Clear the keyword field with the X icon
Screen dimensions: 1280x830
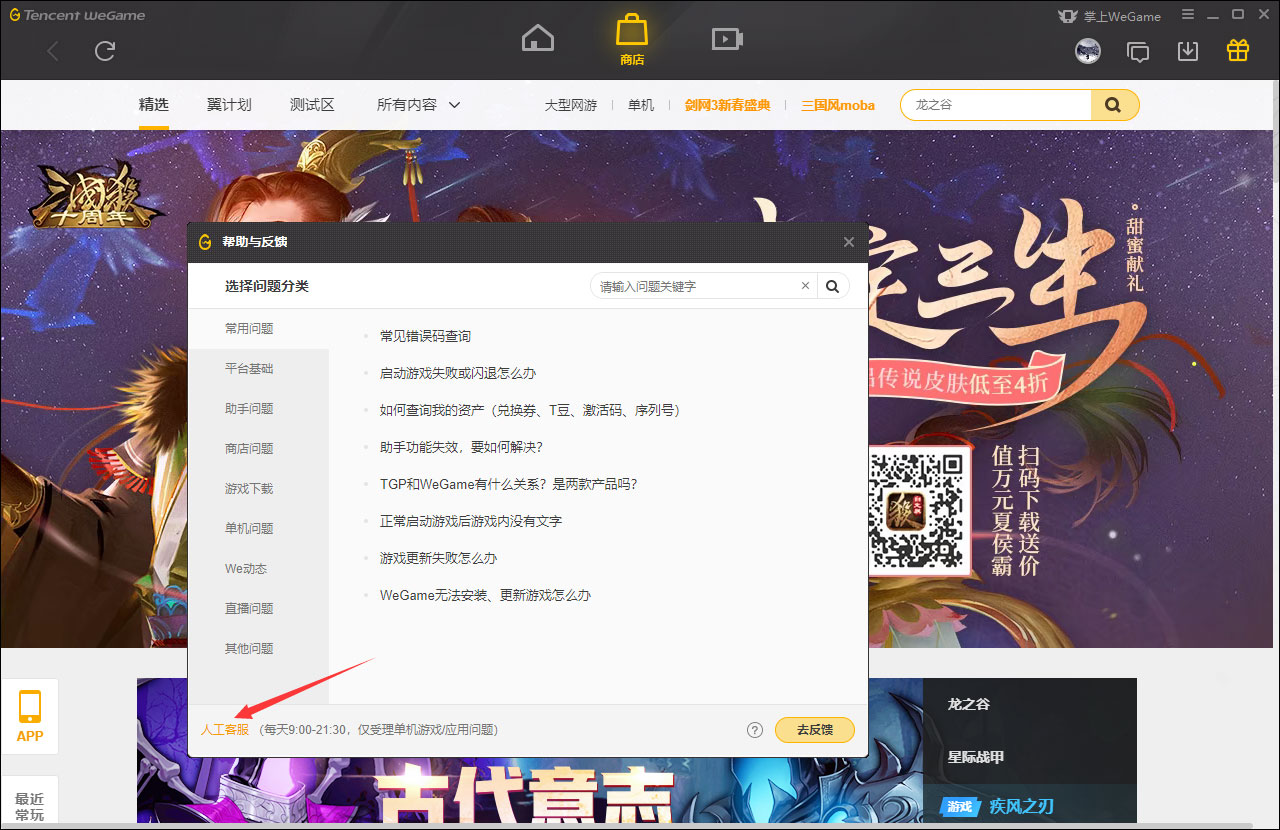805,285
